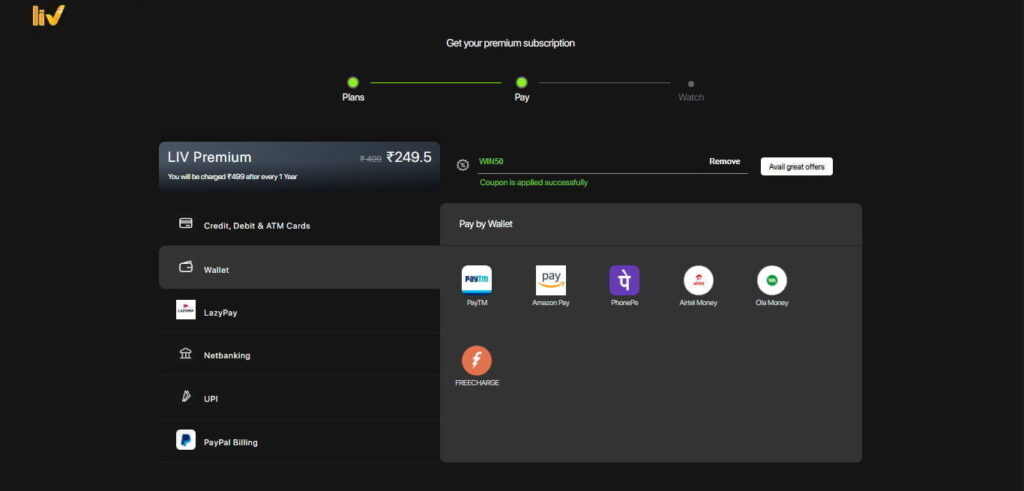Click the coupon percent icon
Screen dimensions: 1024x491
[x=462, y=165]
